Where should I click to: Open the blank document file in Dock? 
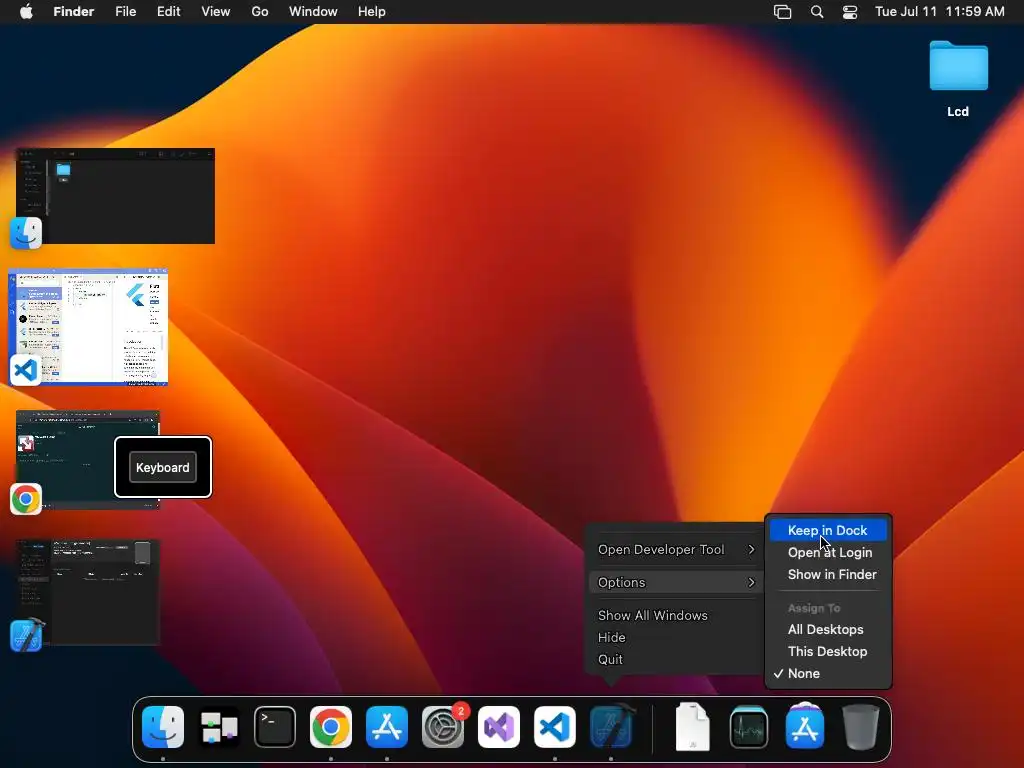tap(693, 727)
